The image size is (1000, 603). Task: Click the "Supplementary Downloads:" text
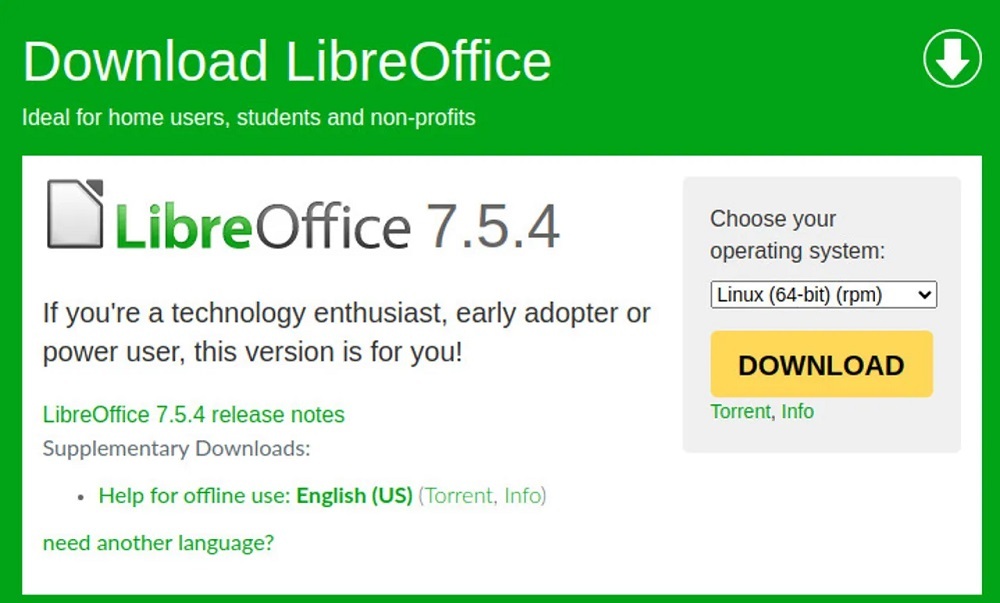pos(176,447)
